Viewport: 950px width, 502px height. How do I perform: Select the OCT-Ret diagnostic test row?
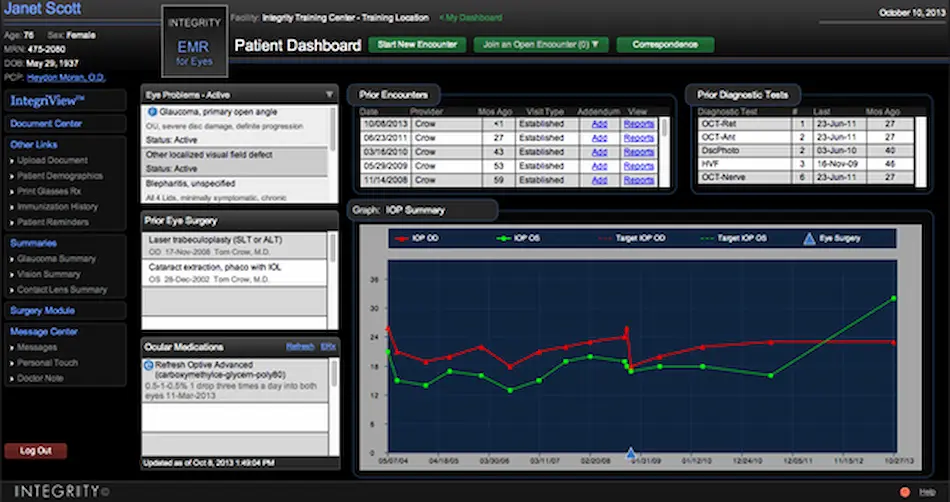point(806,124)
